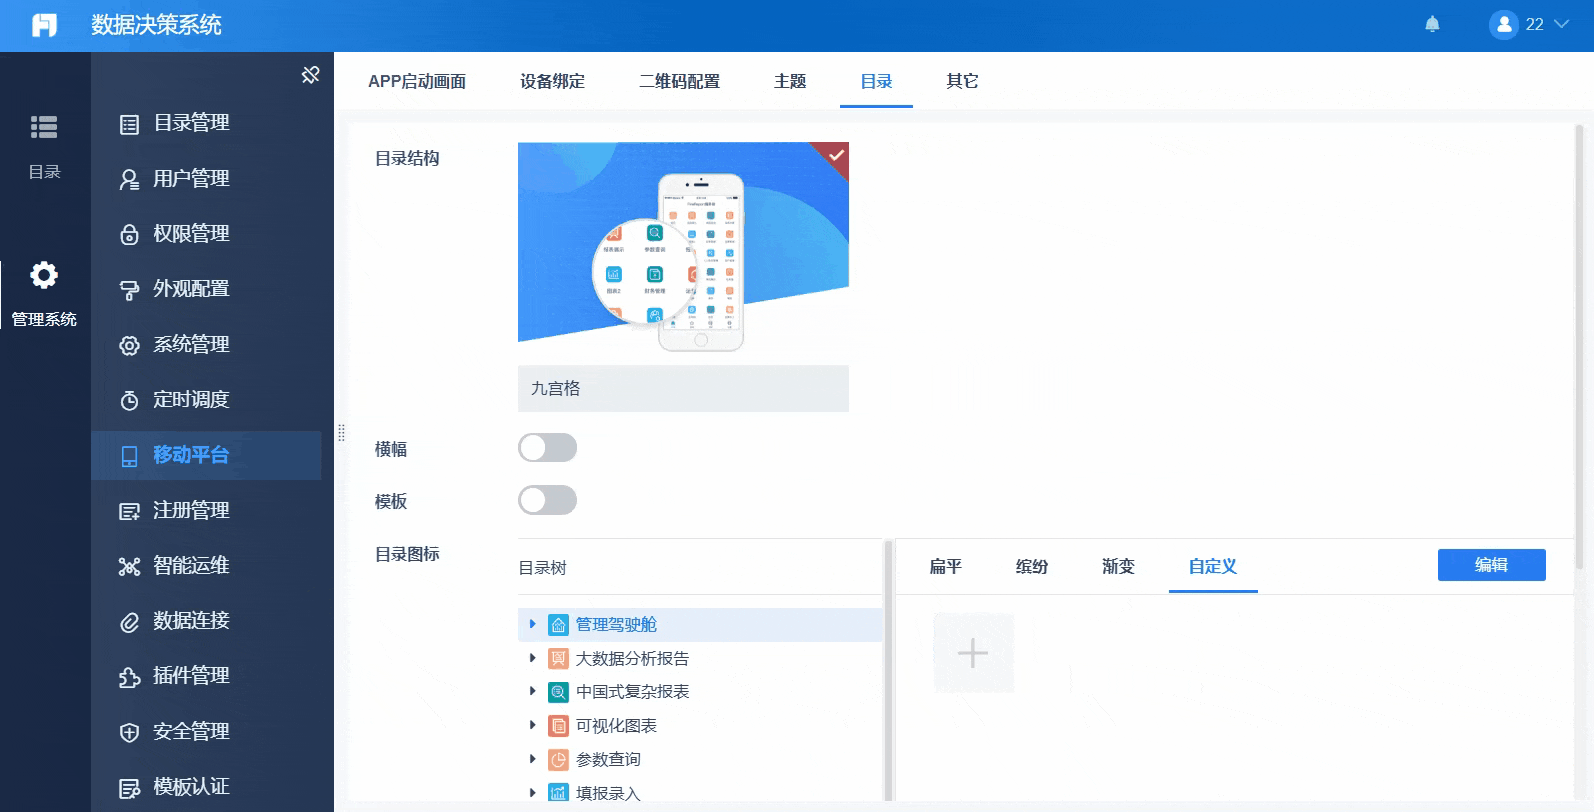Expand the 参数查询 tree node
The height and width of the screenshot is (812, 1594).
tap(532, 759)
